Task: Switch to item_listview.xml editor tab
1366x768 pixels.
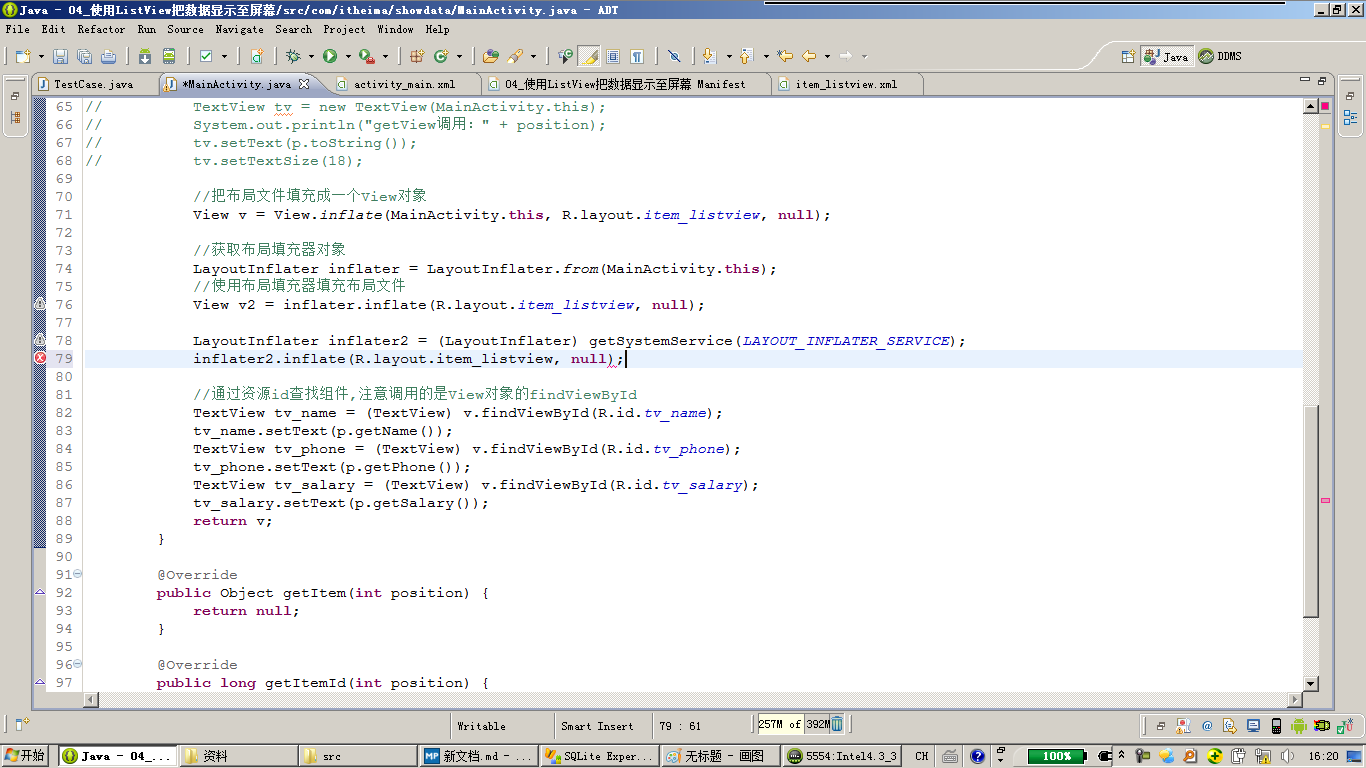Action: tap(846, 85)
